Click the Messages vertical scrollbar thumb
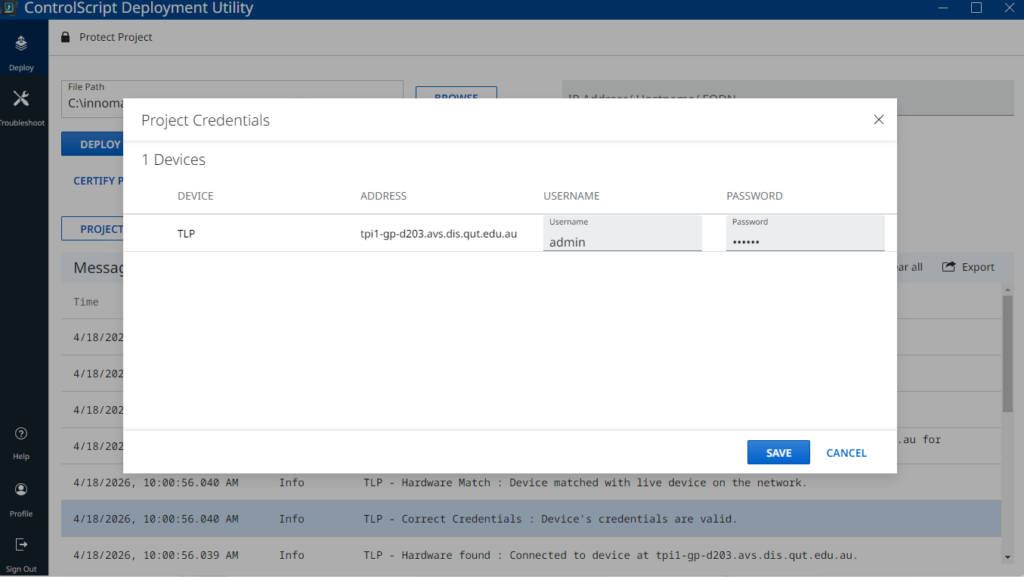The image size is (1024, 577). [x=1007, y=350]
